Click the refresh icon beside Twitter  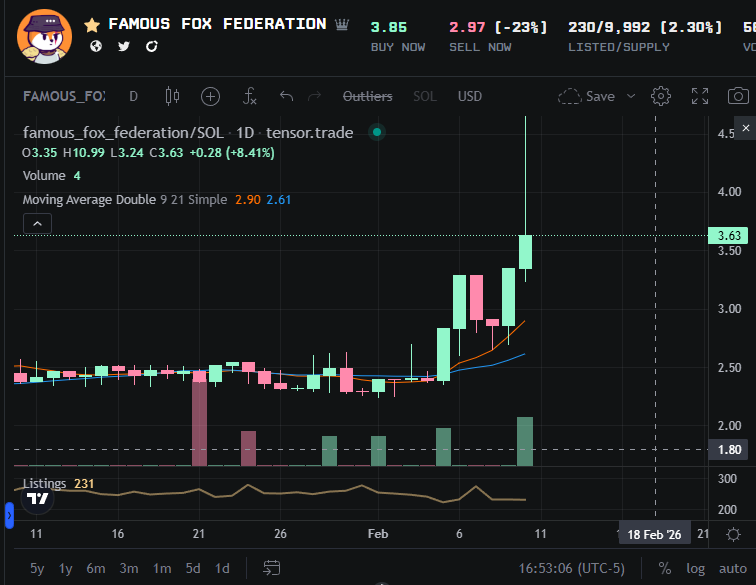pos(152,46)
